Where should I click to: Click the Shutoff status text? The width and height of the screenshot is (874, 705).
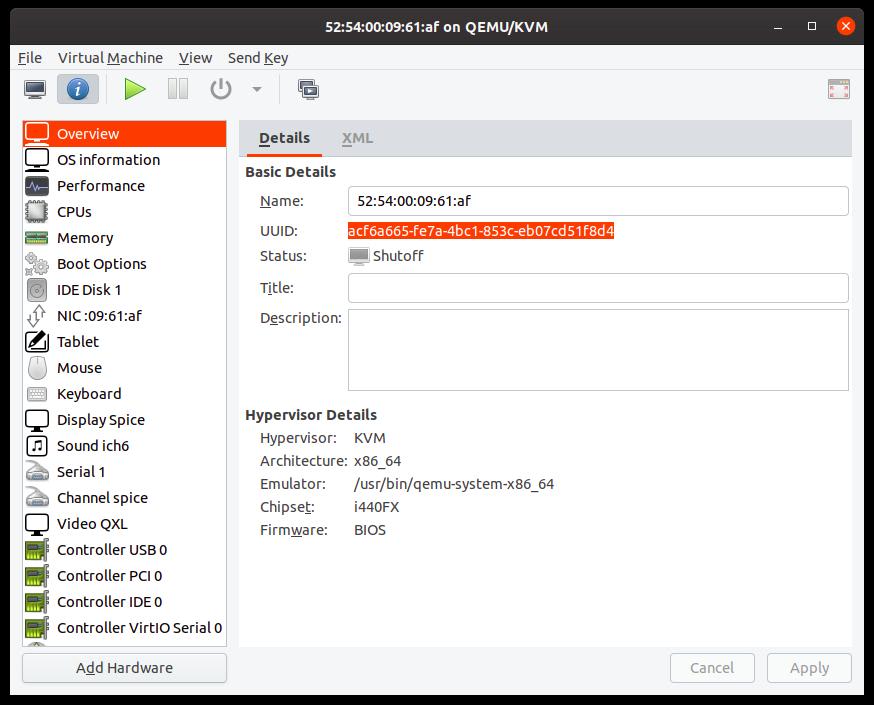398,256
